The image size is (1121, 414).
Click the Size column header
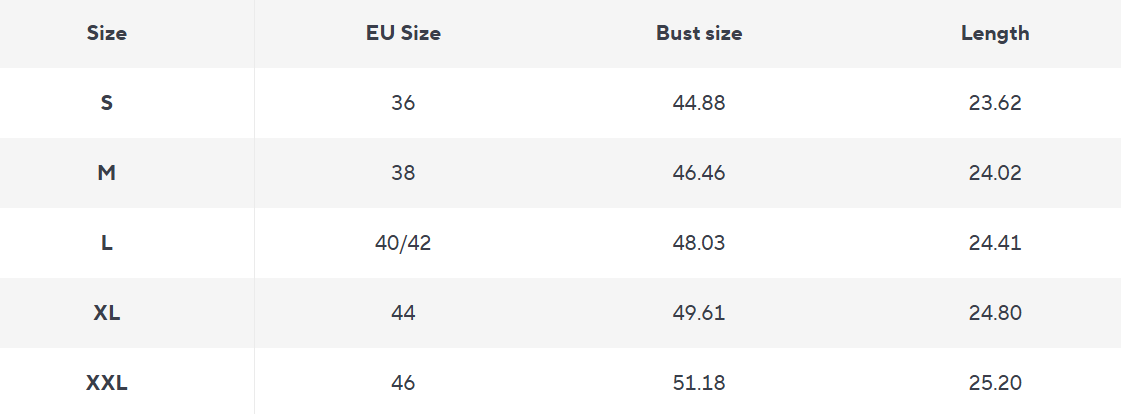(x=107, y=33)
